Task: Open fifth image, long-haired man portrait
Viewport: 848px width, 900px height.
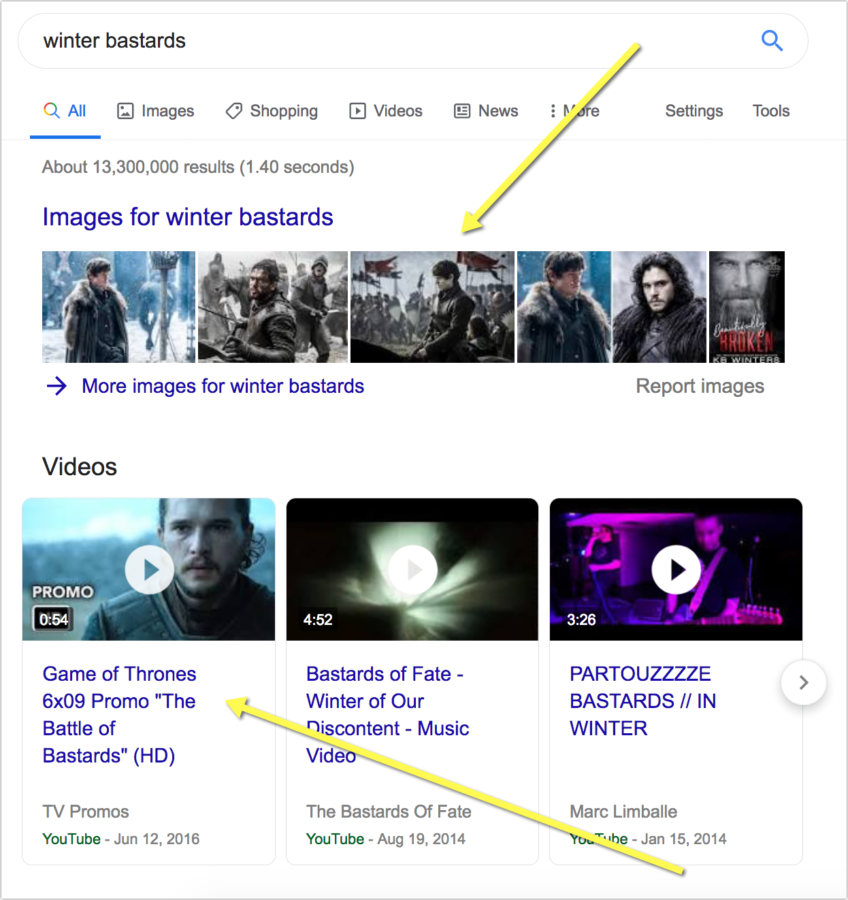Action: click(x=660, y=307)
